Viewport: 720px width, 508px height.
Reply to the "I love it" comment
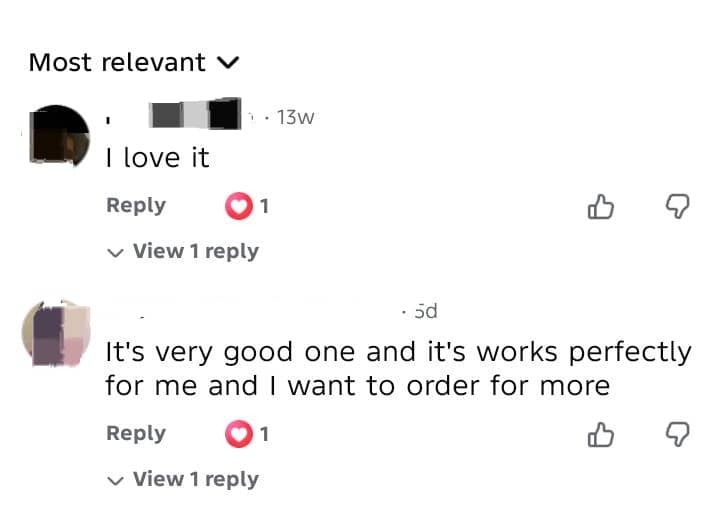[136, 205]
